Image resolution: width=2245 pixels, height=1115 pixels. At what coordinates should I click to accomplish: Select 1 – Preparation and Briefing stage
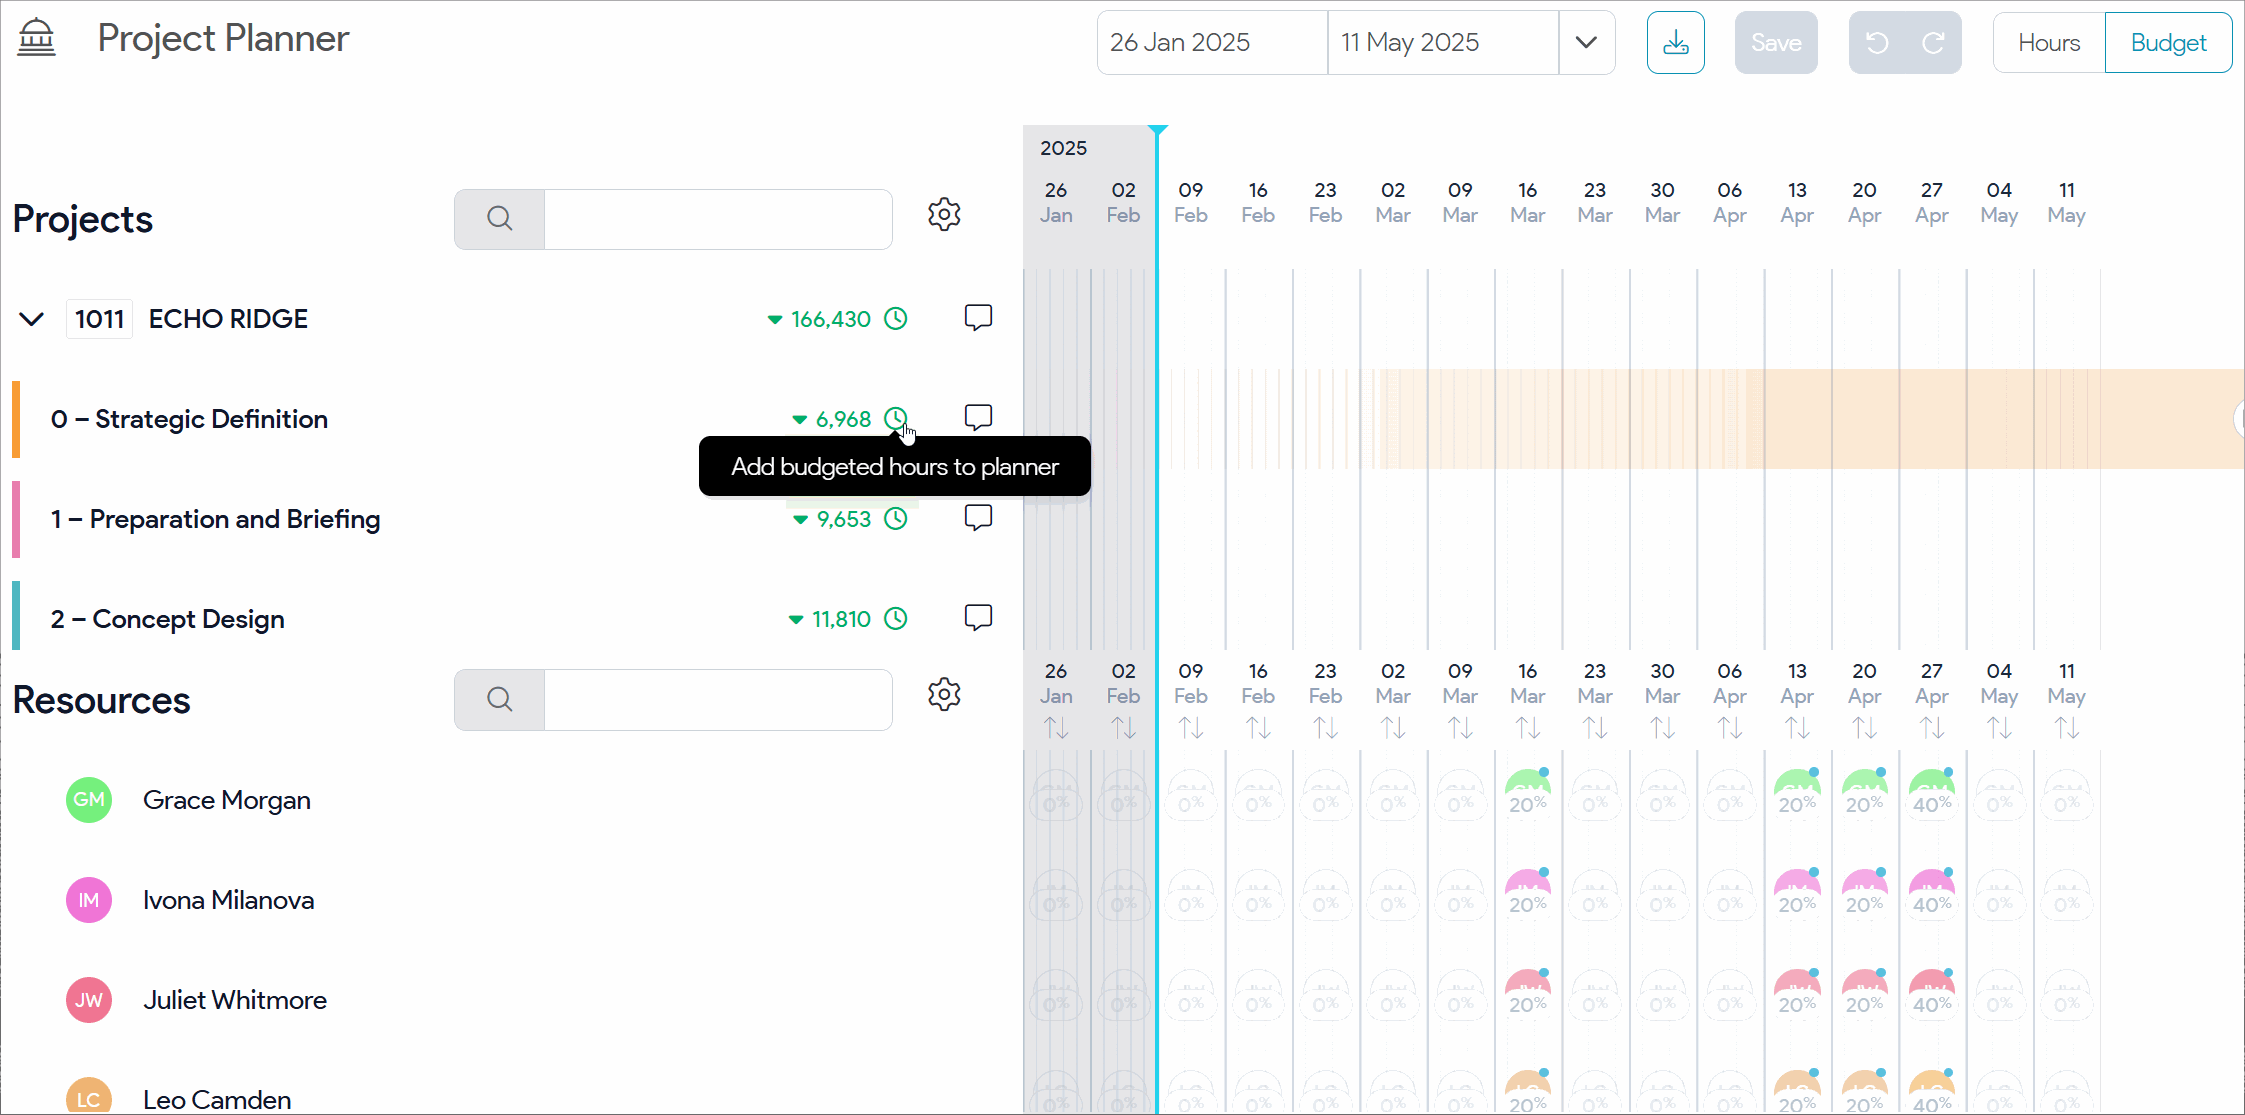[215, 519]
